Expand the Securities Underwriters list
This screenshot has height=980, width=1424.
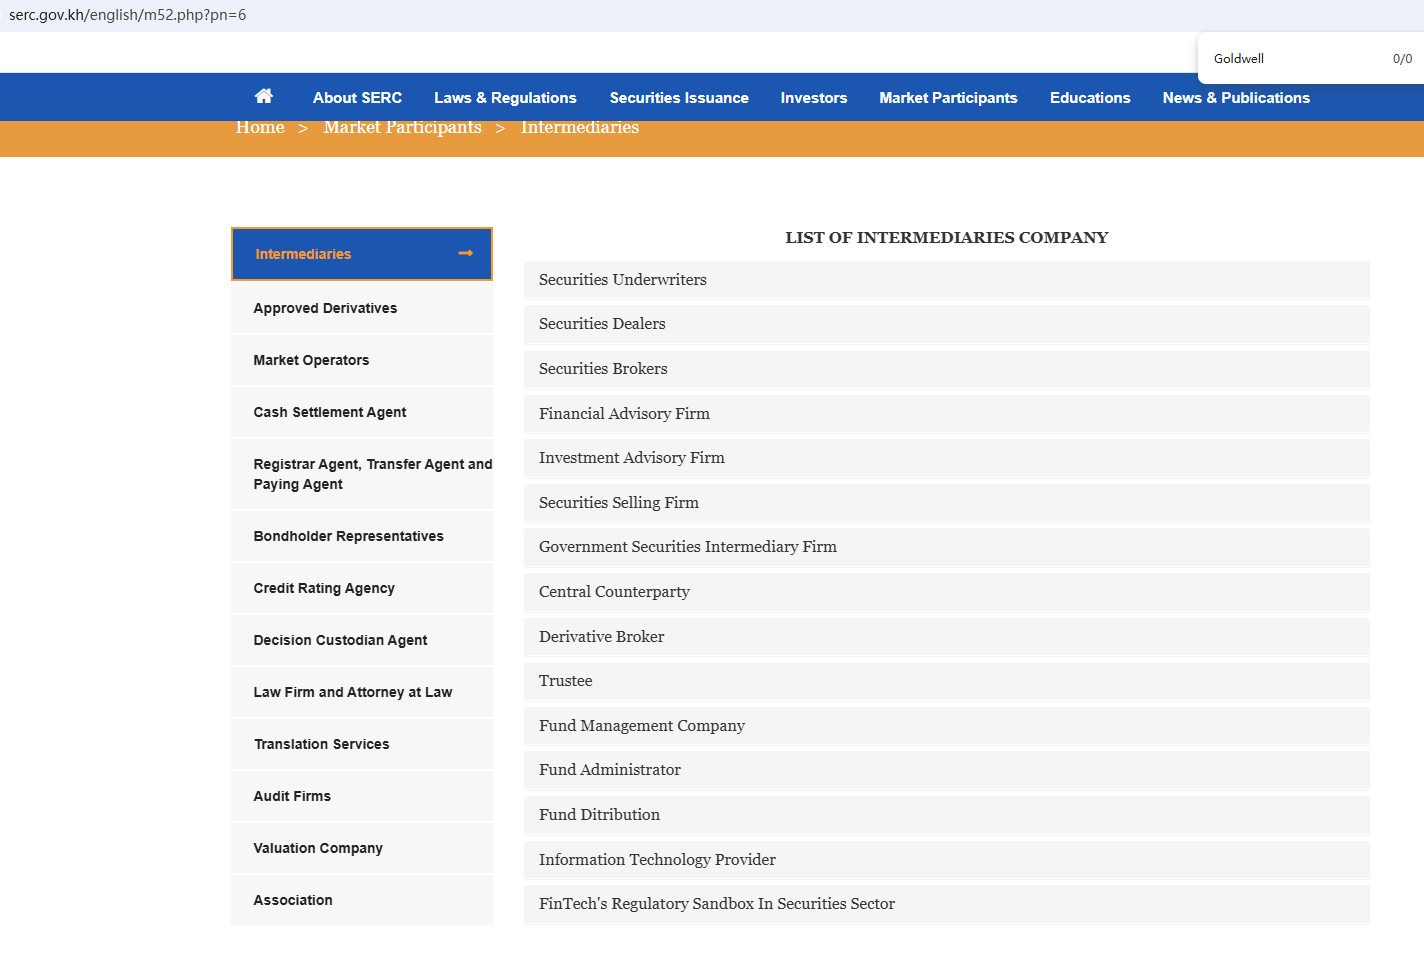point(622,280)
